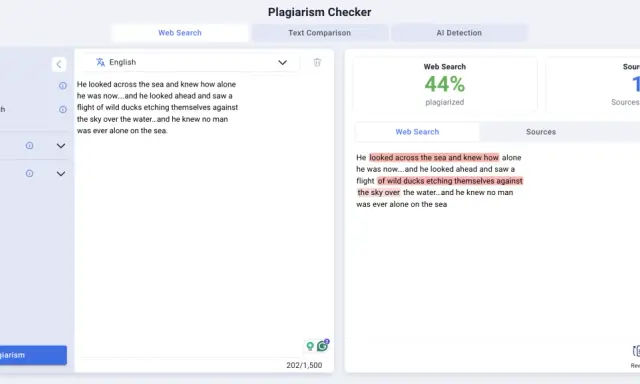Screen dimensions: 640x384
Task: Click the report icon at bottom right
Action: tap(636, 351)
